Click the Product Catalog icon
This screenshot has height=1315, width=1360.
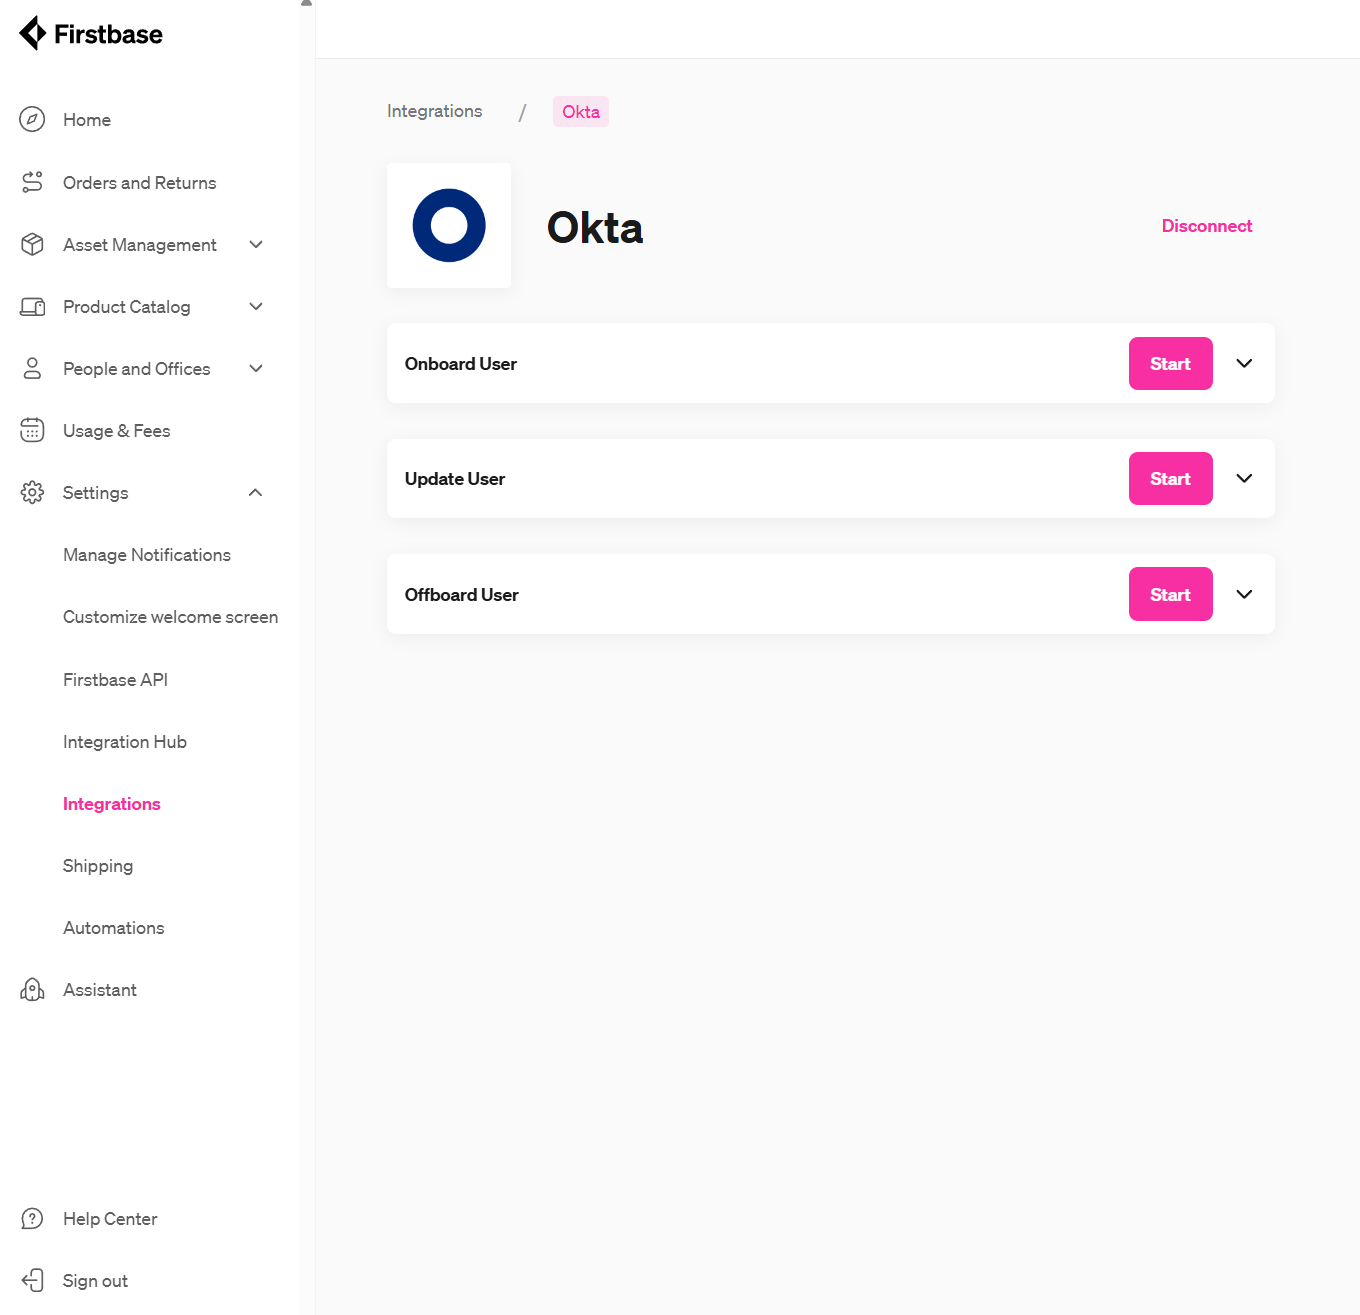pos(32,306)
